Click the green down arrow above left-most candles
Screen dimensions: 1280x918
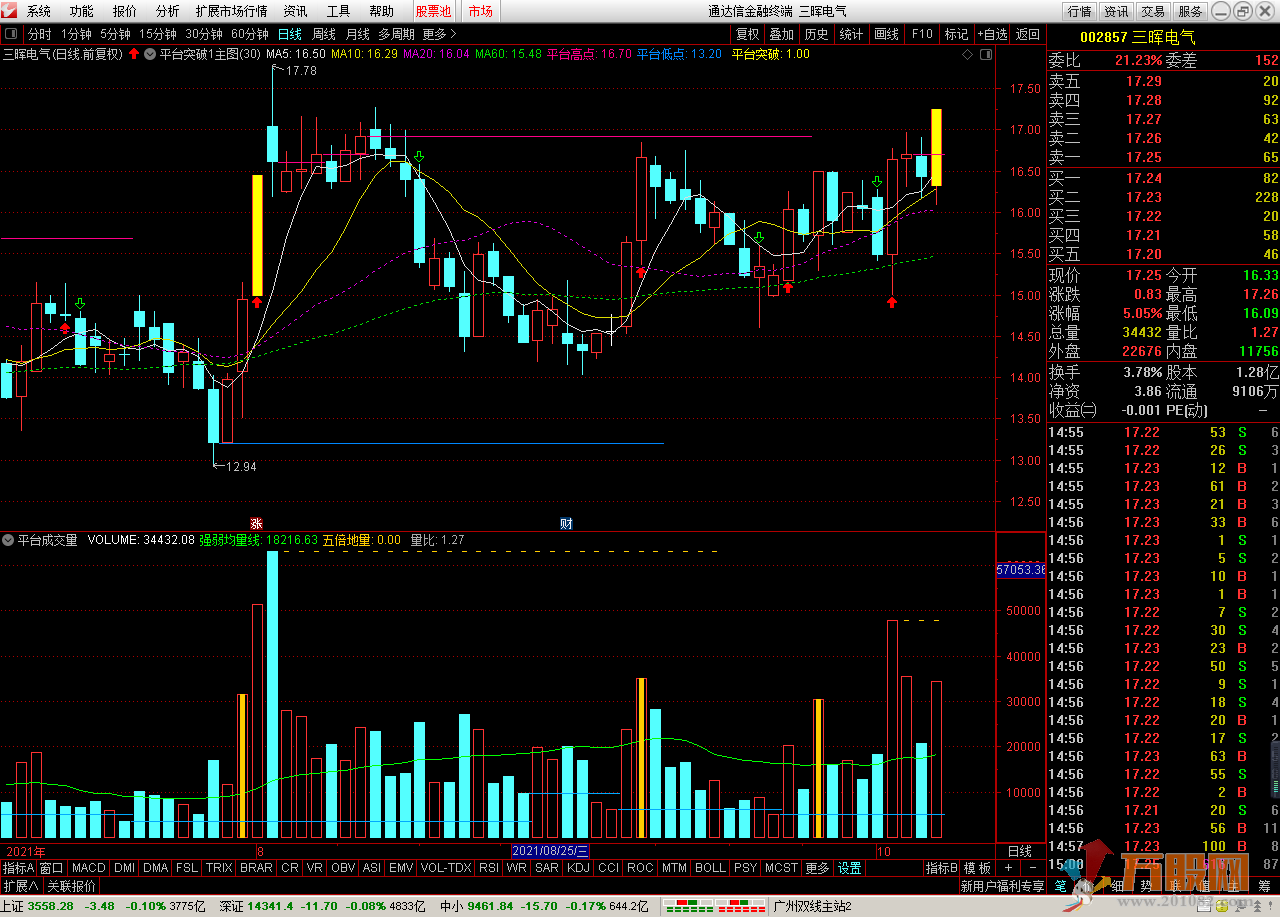point(80,303)
